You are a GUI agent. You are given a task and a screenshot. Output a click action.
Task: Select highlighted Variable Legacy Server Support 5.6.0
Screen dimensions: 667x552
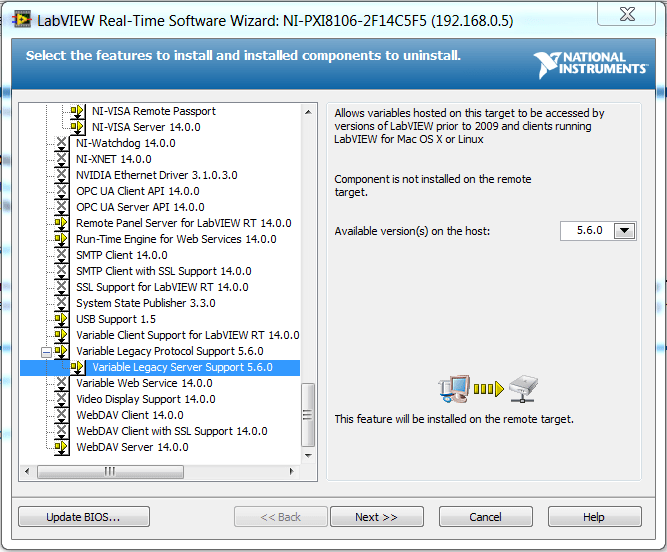[x=182, y=367]
